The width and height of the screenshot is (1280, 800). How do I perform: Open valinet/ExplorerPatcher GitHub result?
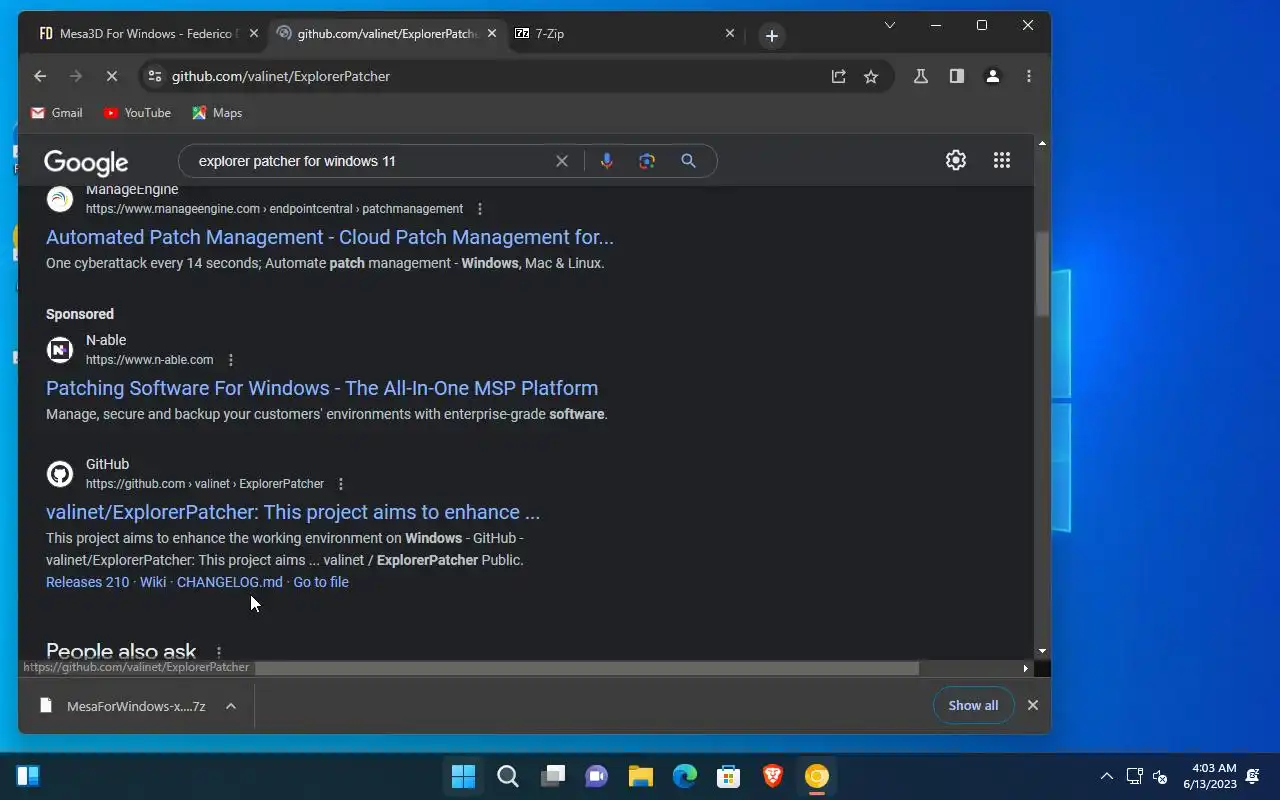[293, 512]
